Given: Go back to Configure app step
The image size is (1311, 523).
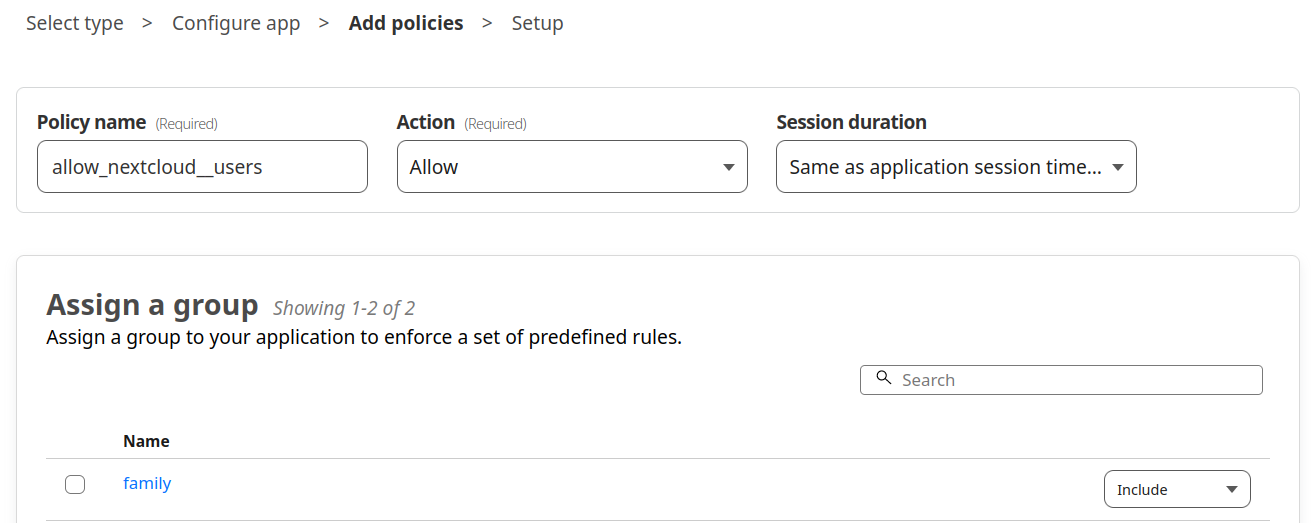Looking at the screenshot, I should tap(236, 23).
